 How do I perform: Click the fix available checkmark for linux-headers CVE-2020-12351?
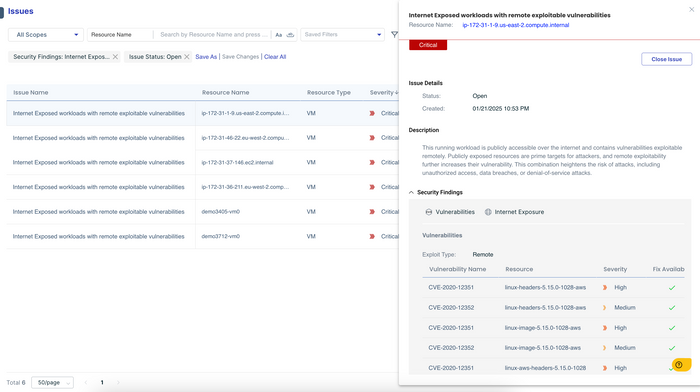672,288
